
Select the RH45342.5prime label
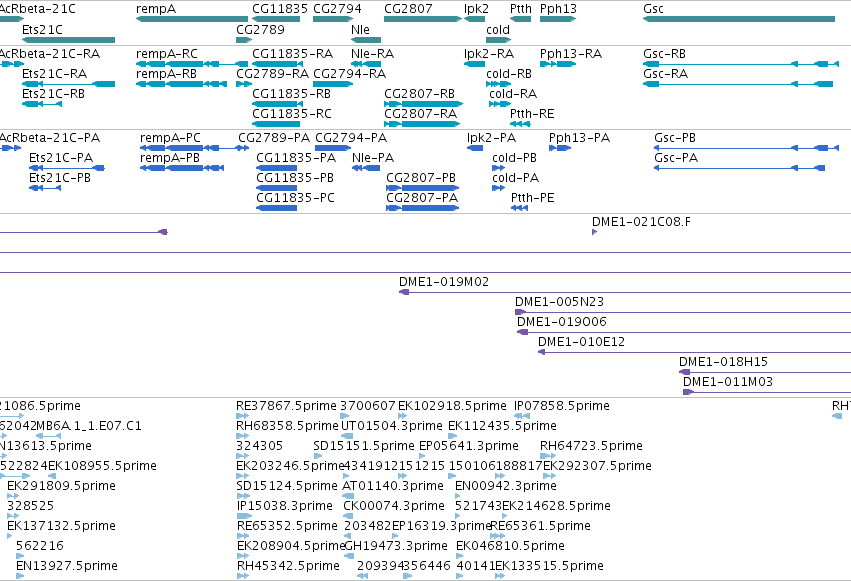tap(288, 566)
